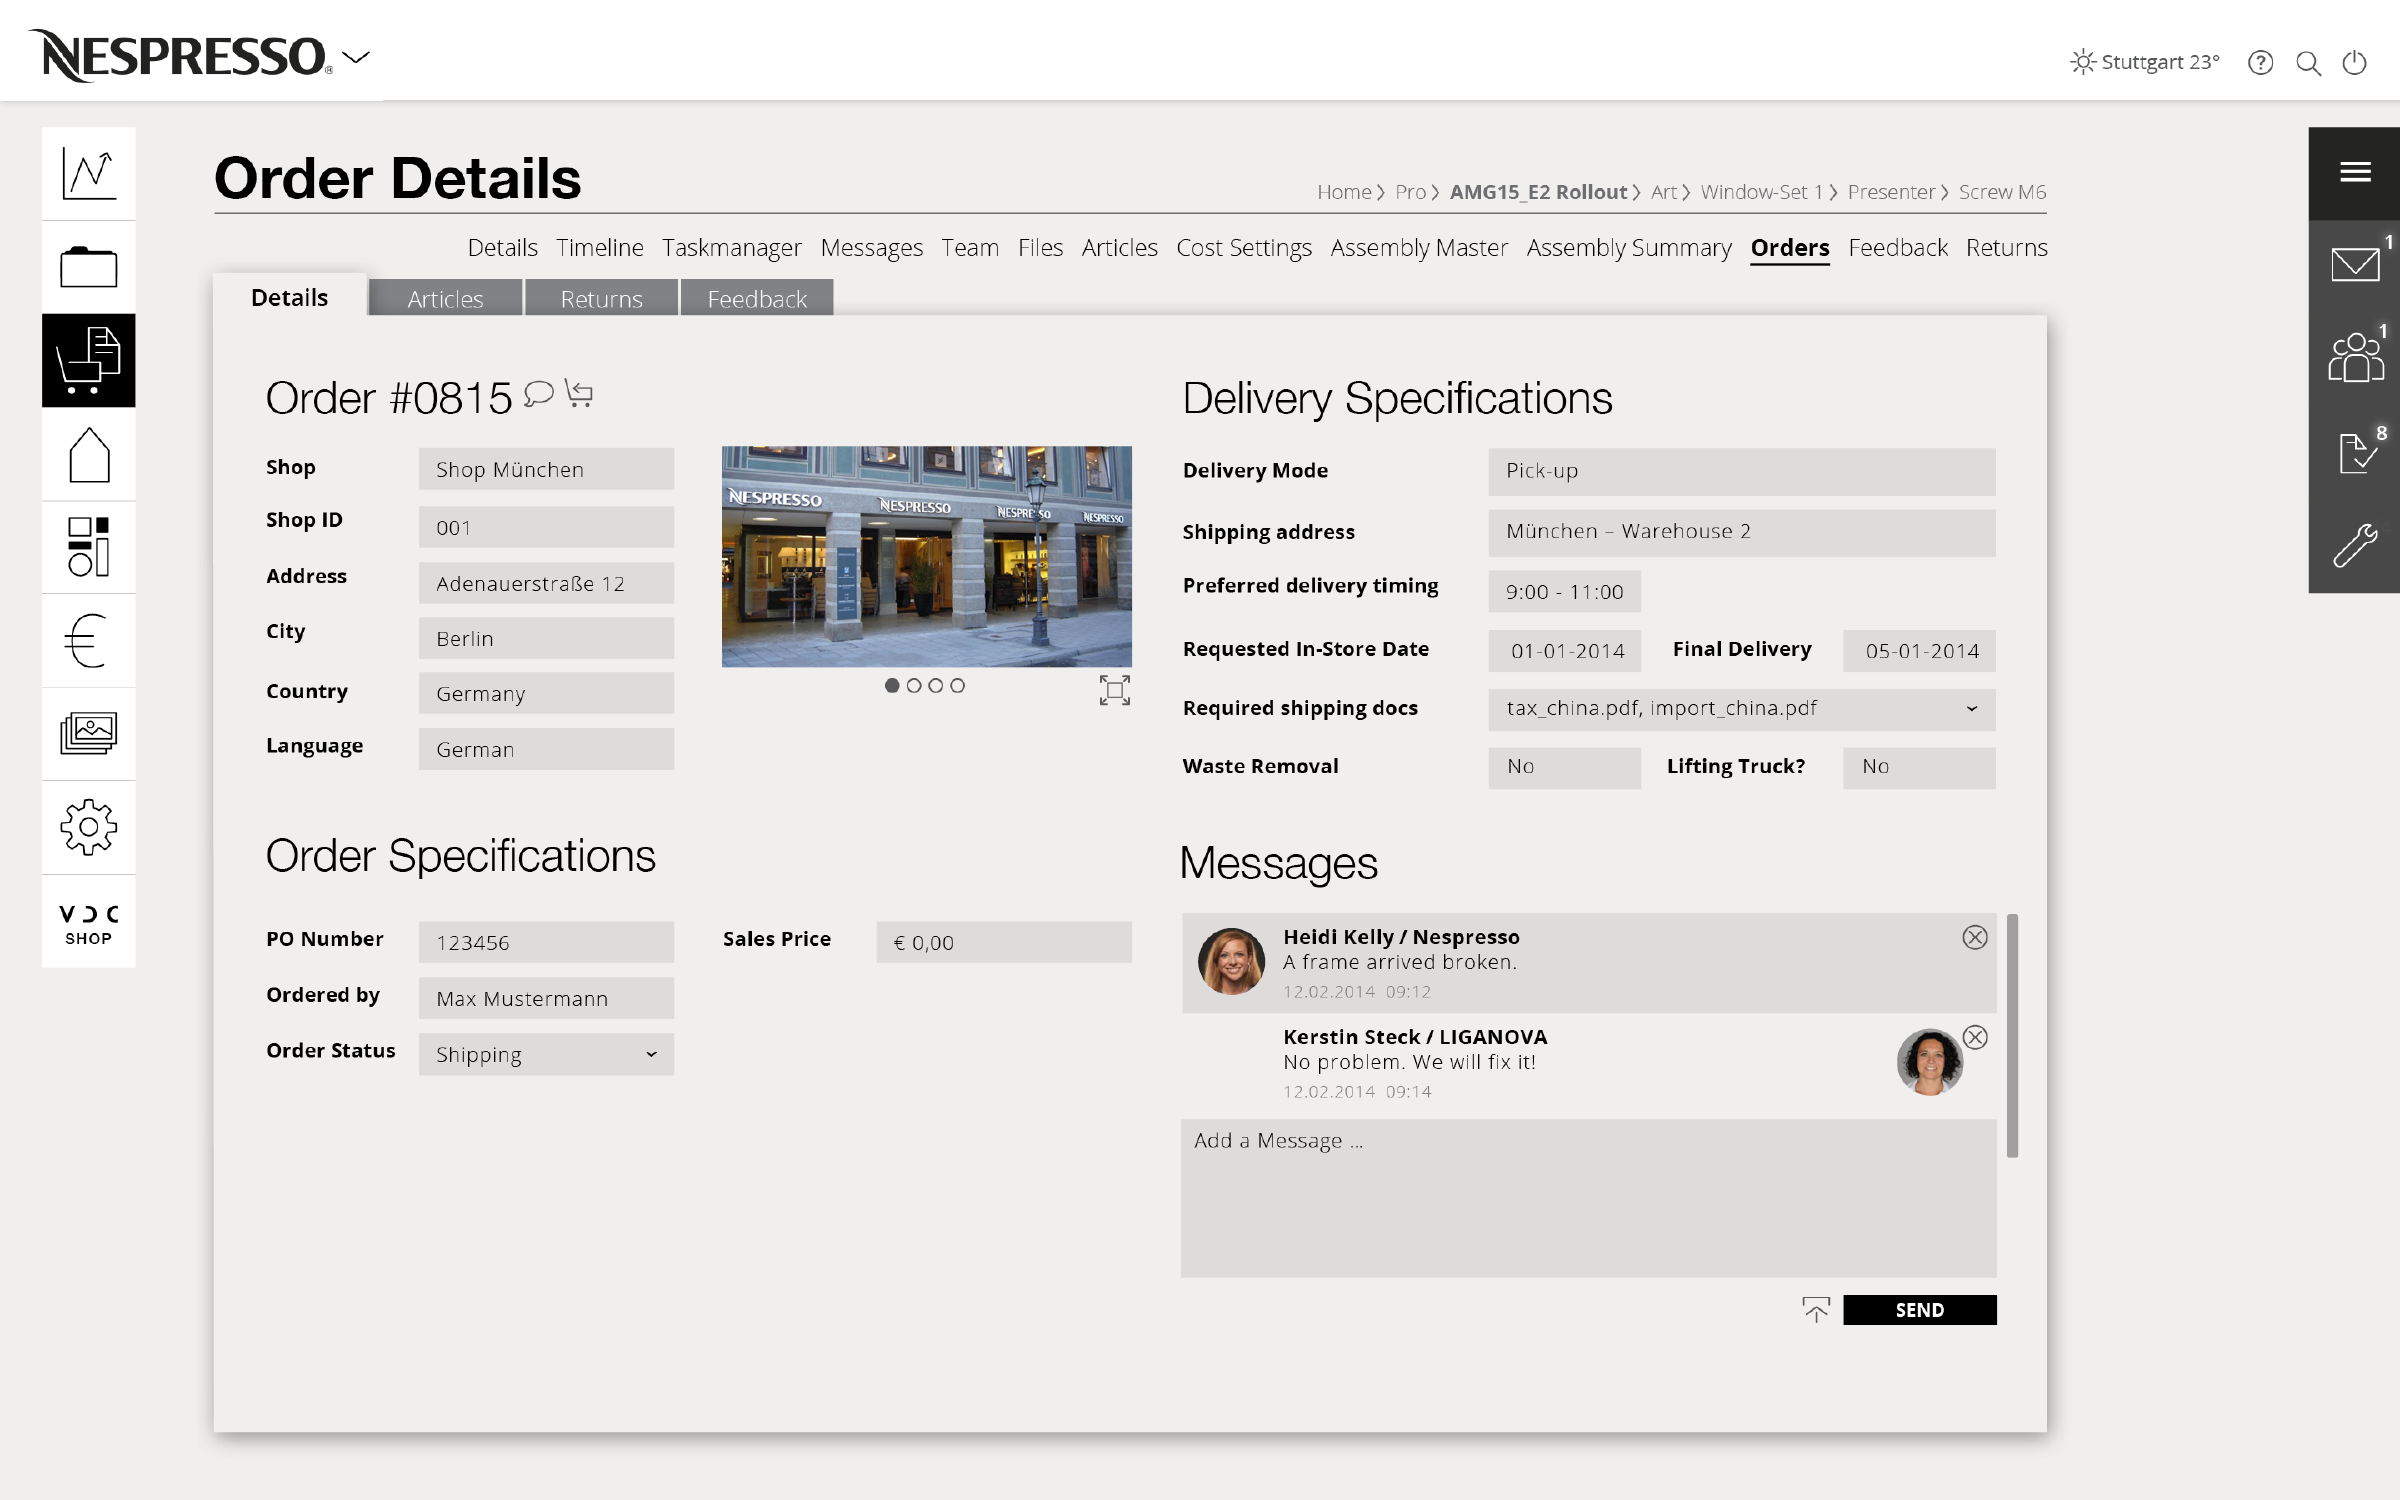Viewport: 2400px width, 1500px height.
Task: Click the upload attachment icon beside Send
Action: point(1816,1309)
